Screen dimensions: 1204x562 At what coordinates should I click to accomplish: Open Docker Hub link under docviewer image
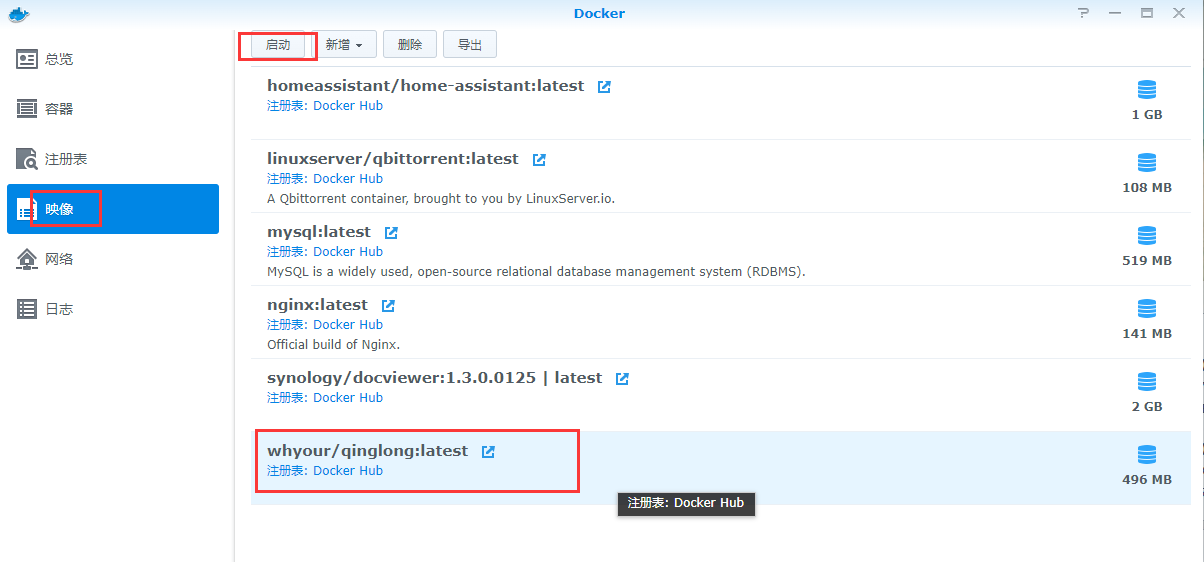(x=348, y=398)
